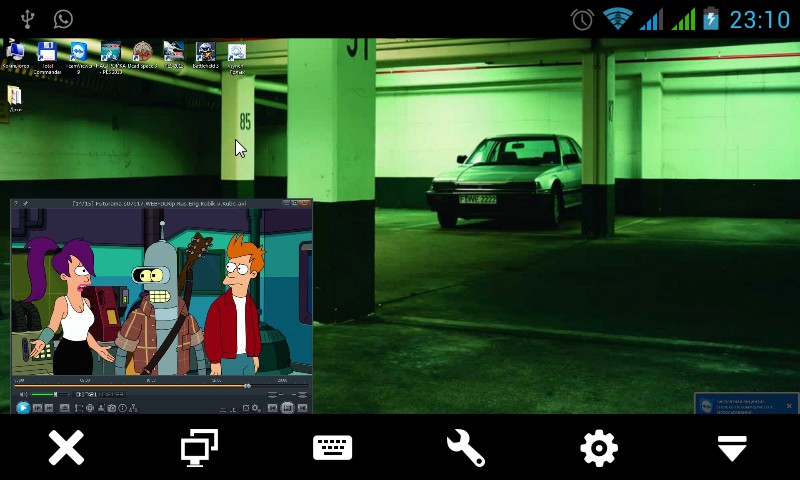Open the gear-document shortcut on desktop
Screen dimensions: 800x480
click(237, 58)
